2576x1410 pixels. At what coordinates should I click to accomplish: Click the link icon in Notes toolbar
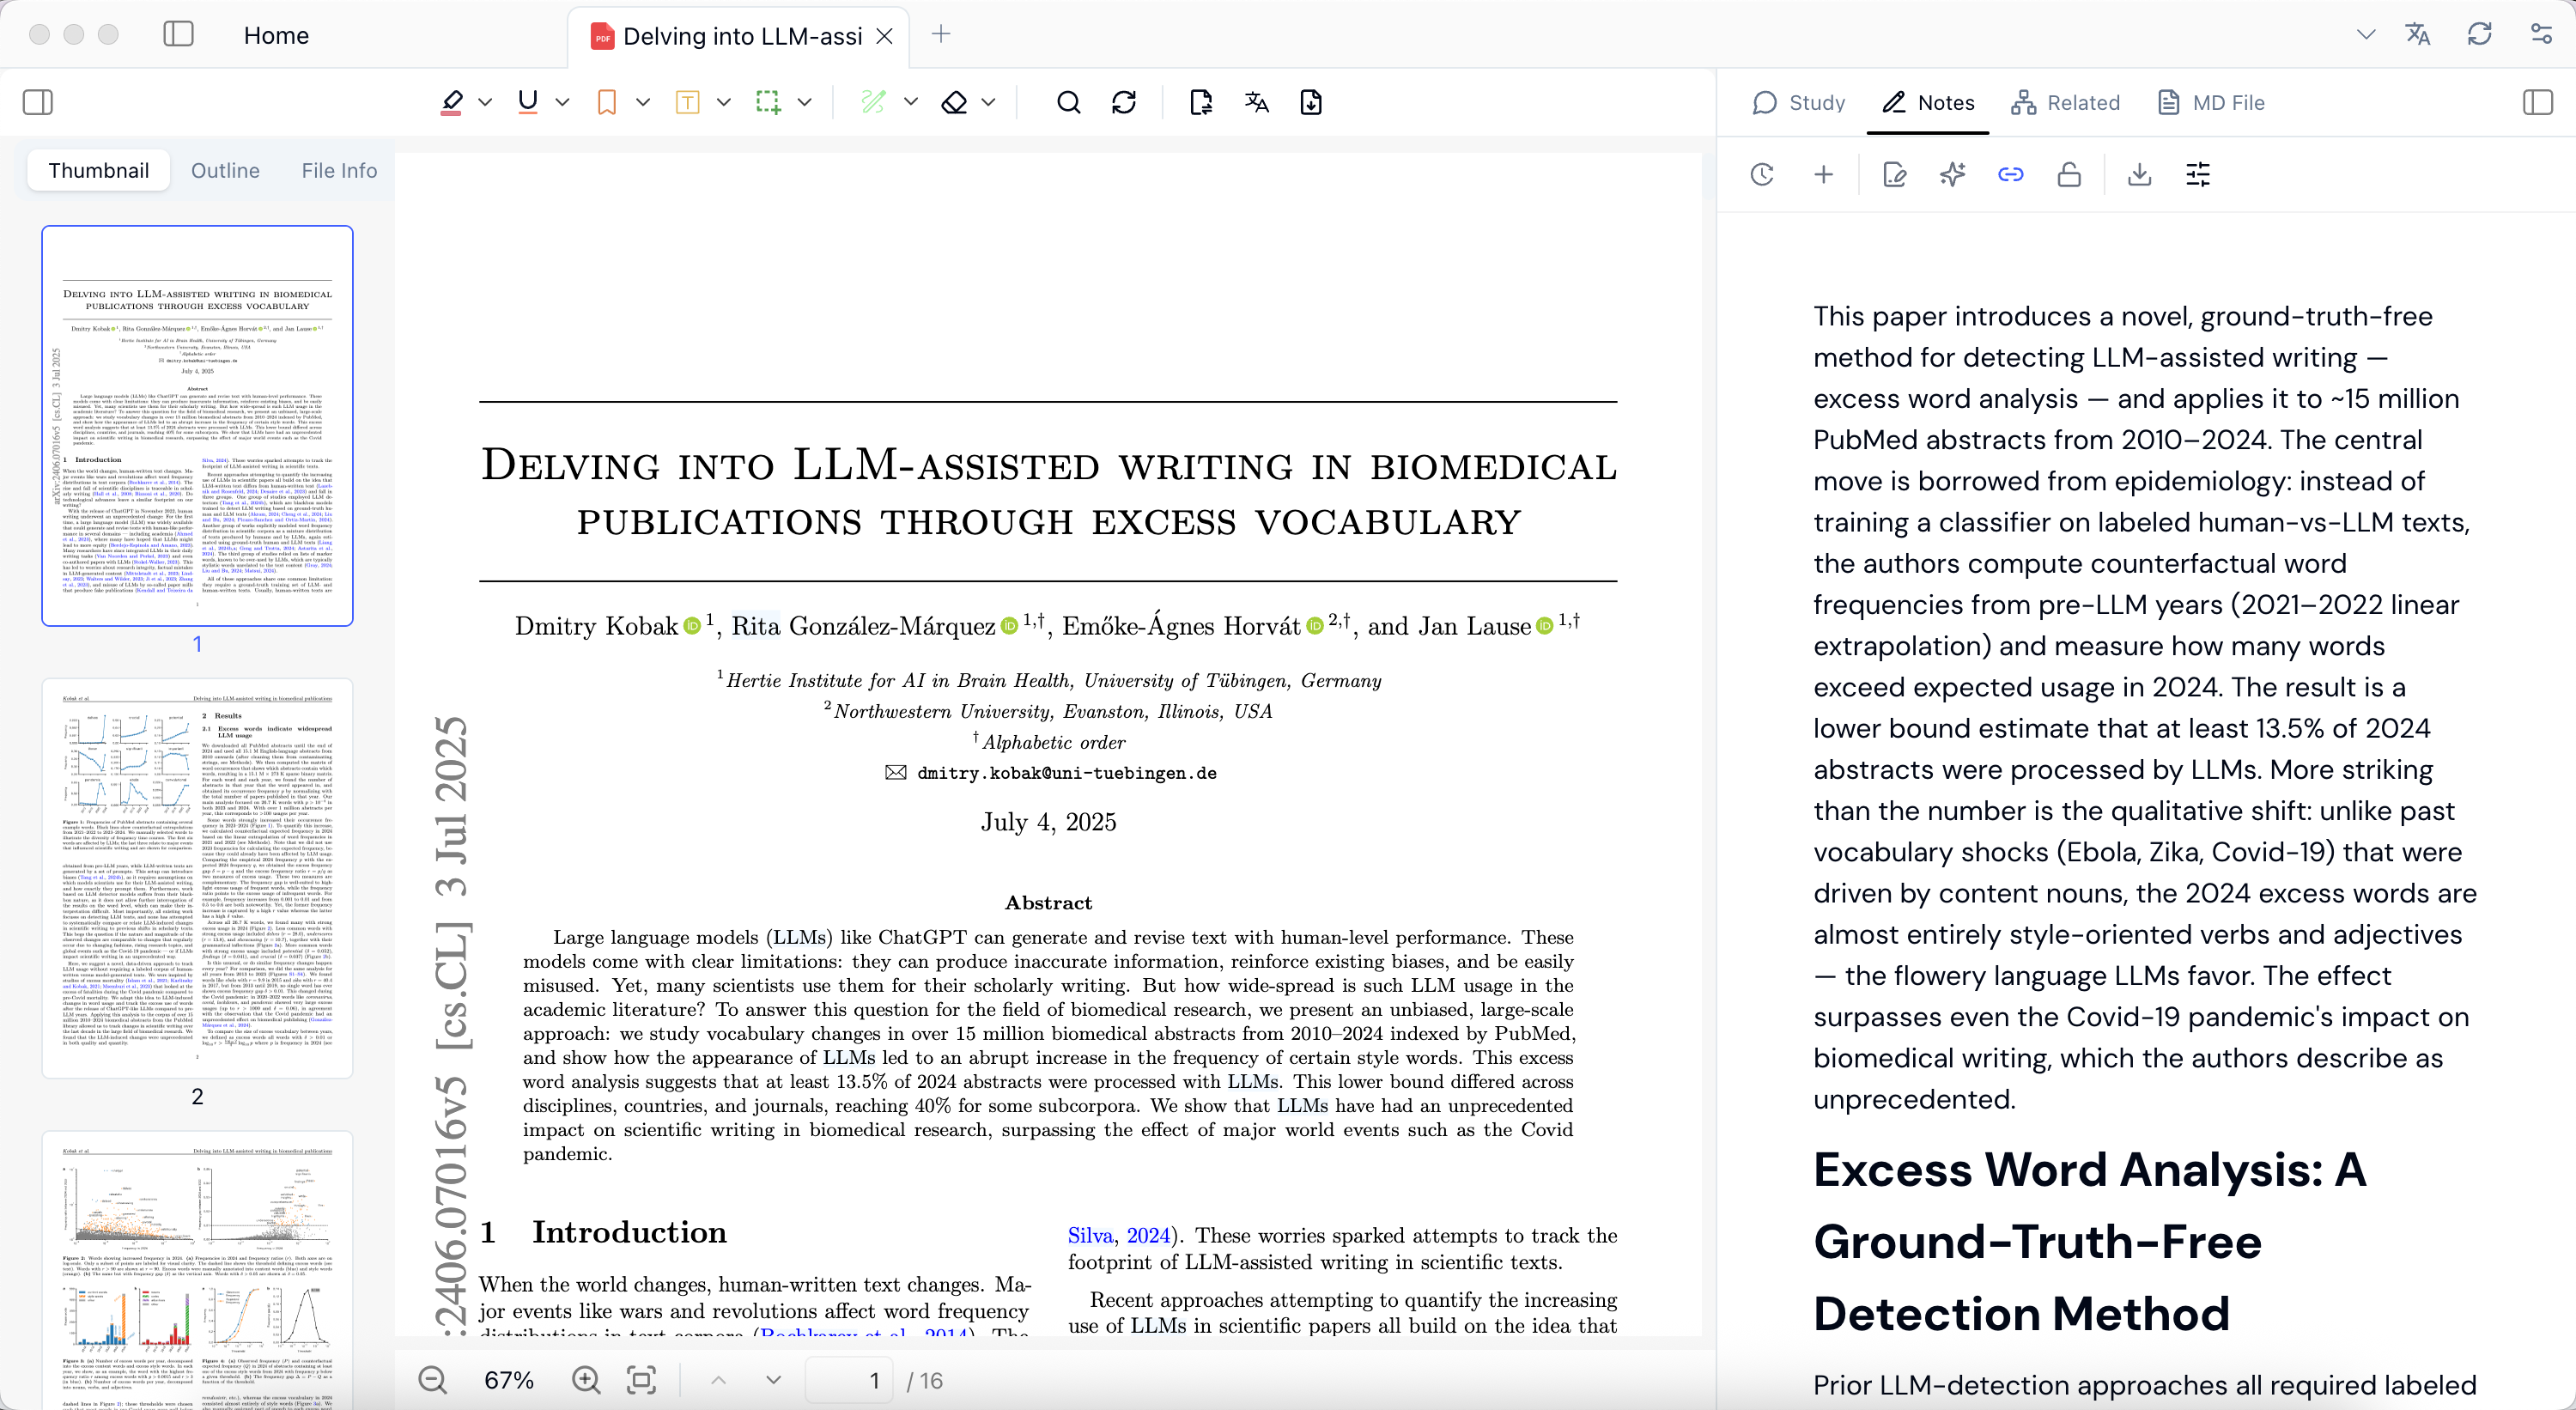click(2010, 175)
